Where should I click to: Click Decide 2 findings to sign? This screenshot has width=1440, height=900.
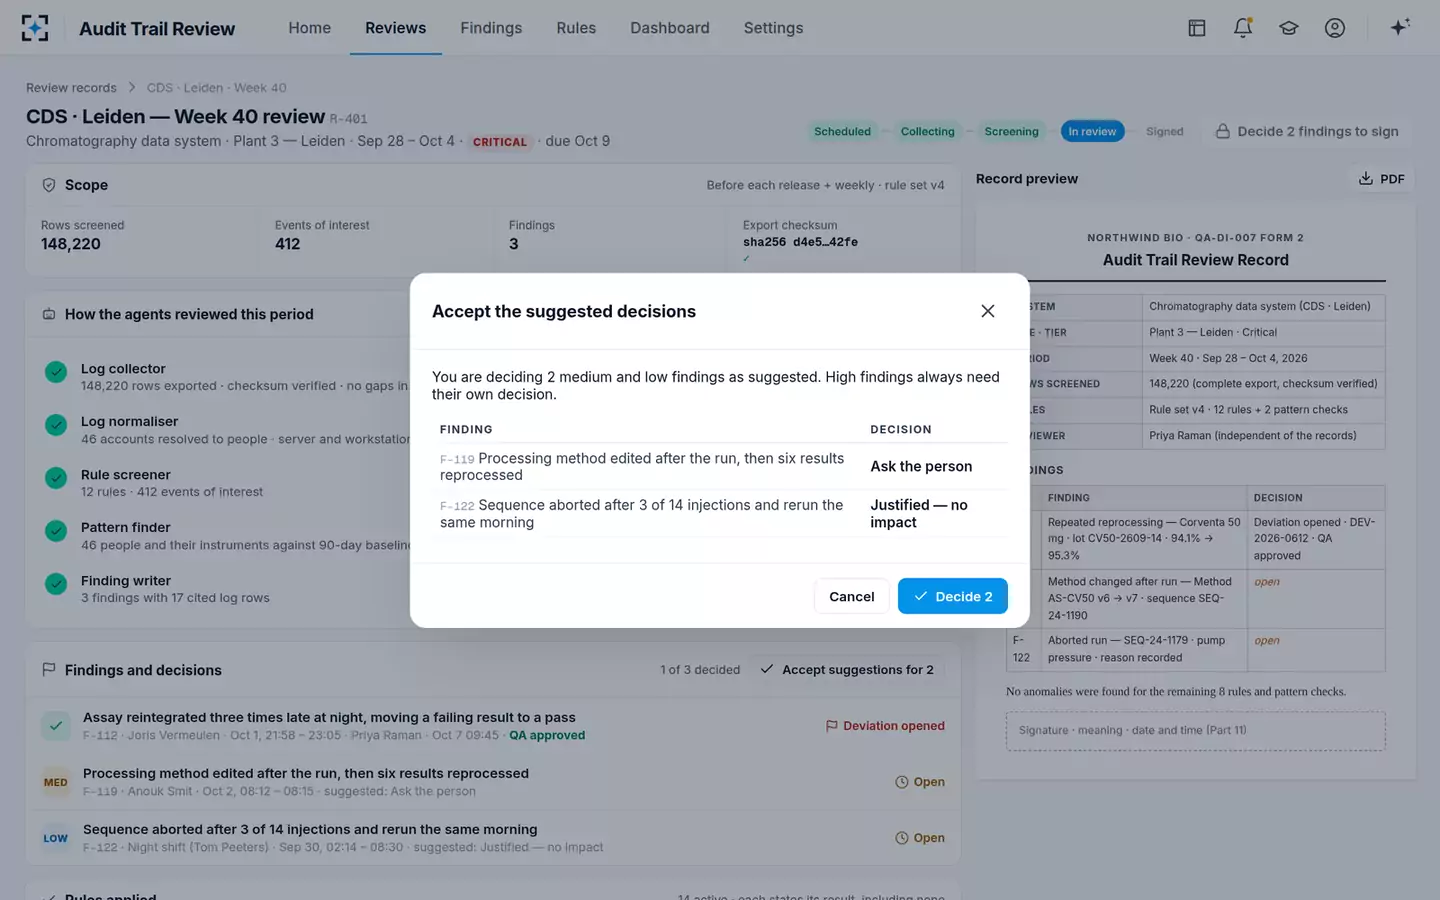coord(1307,131)
